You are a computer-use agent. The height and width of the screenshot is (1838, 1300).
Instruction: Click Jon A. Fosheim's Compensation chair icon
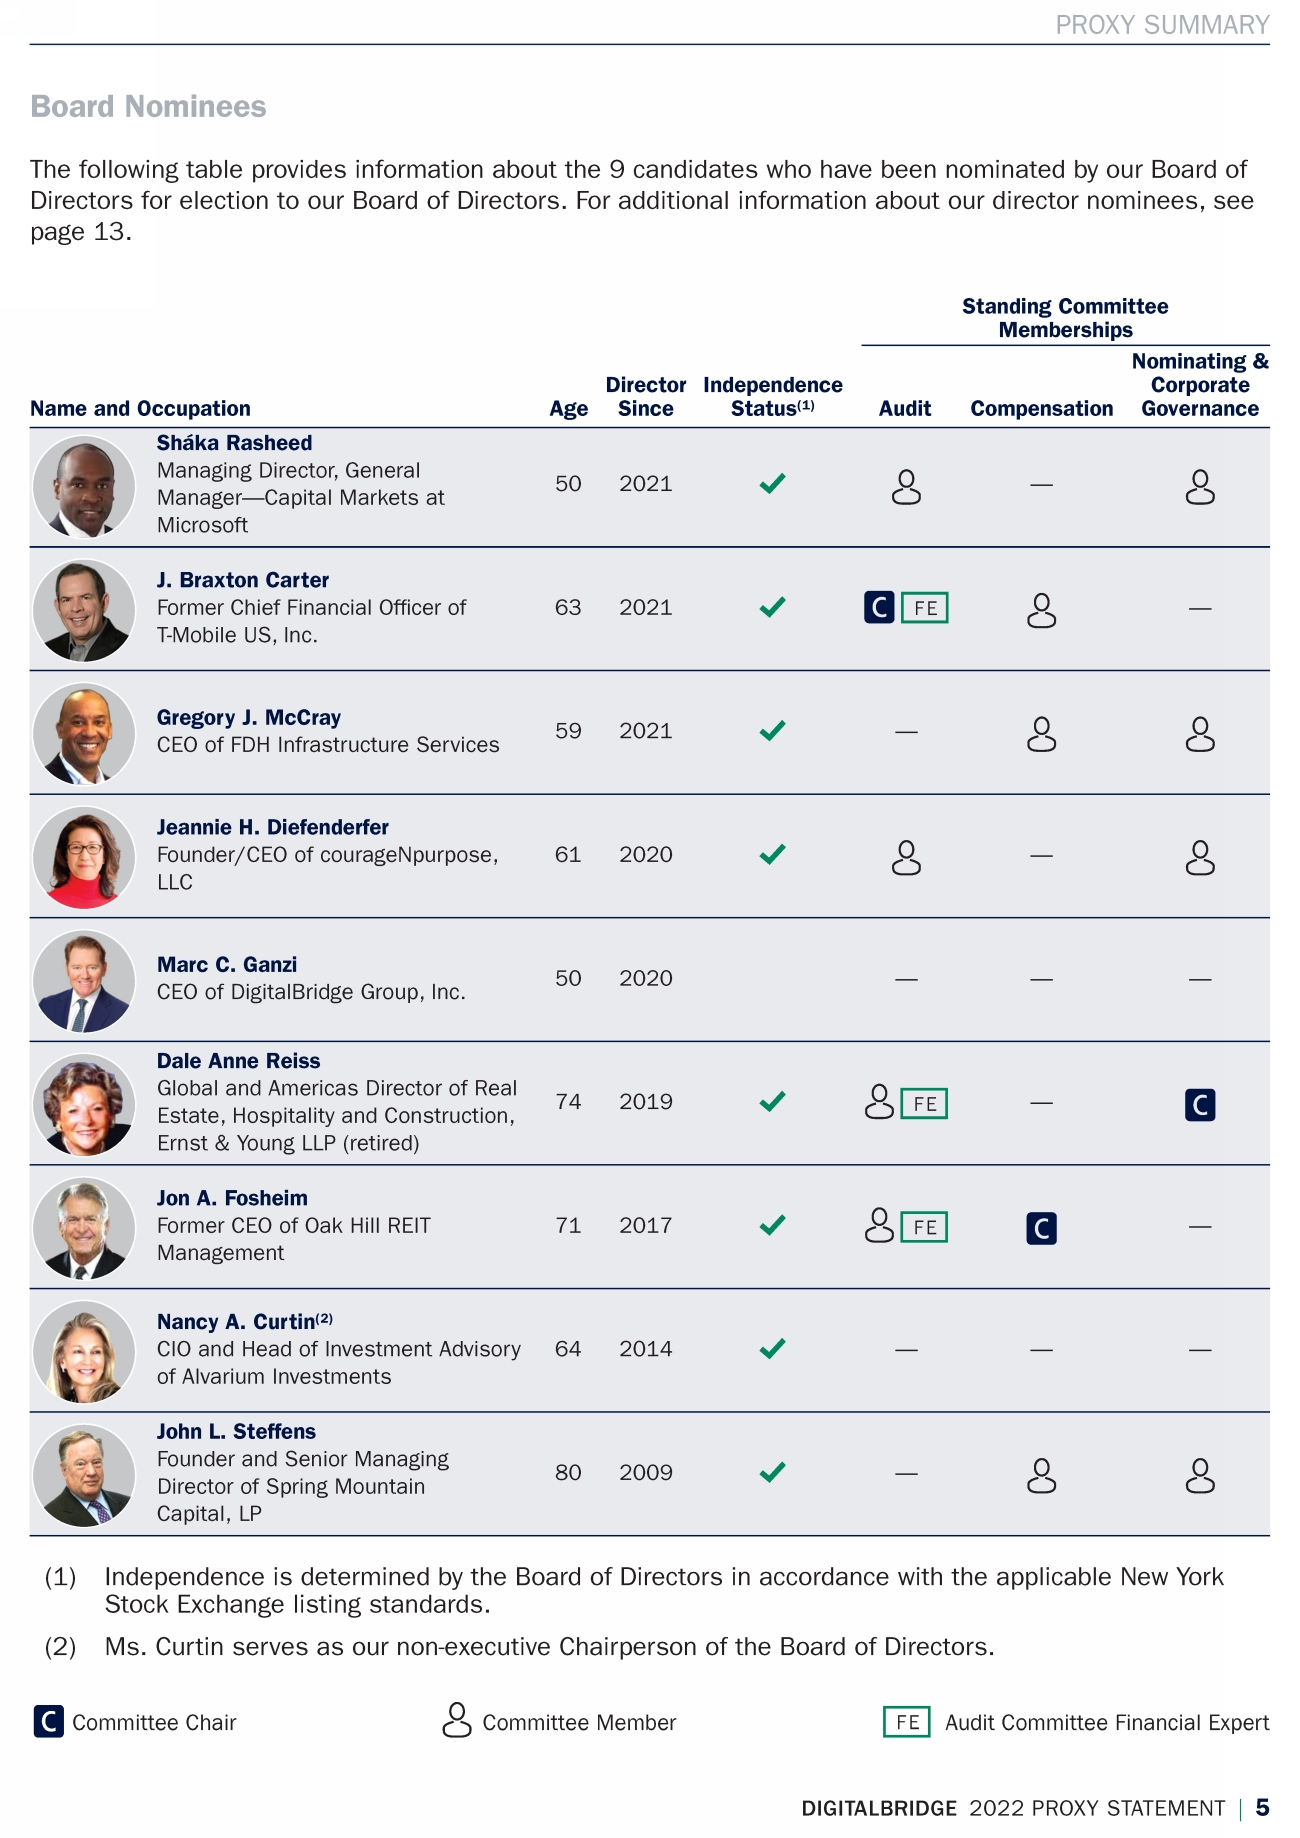1041,1229
